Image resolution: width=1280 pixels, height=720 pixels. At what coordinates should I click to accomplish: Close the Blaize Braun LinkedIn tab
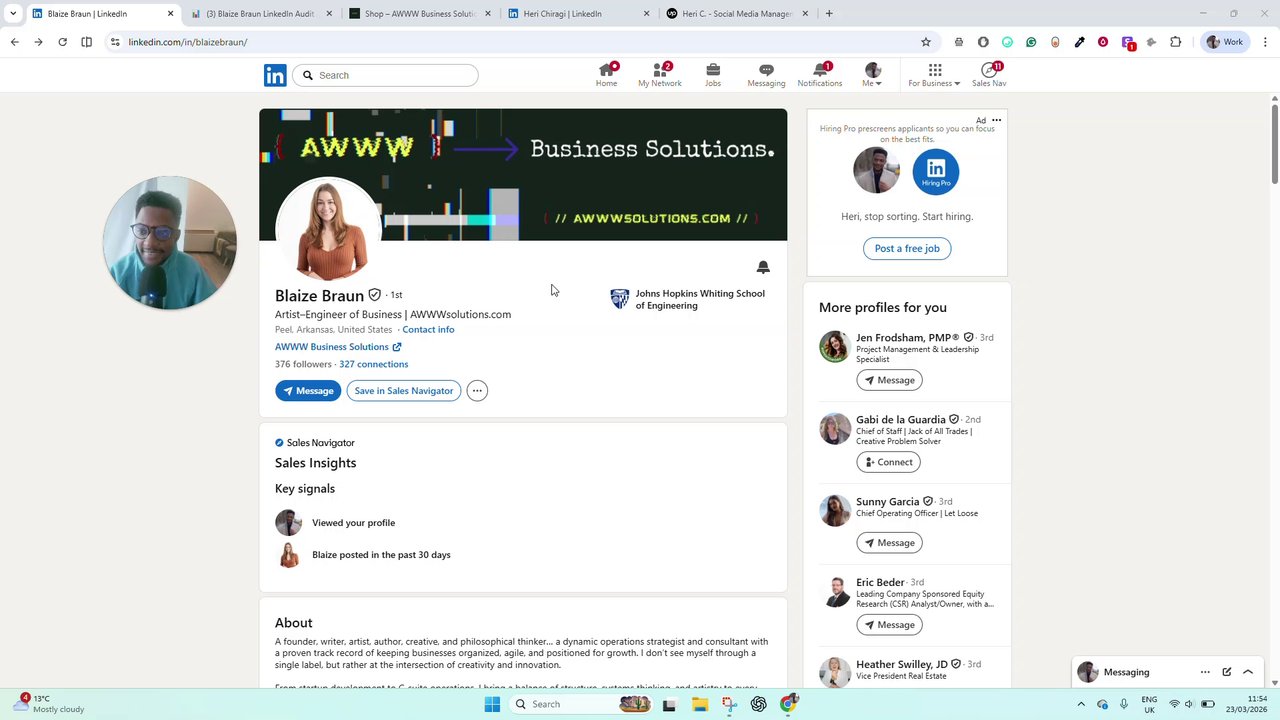click(170, 14)
